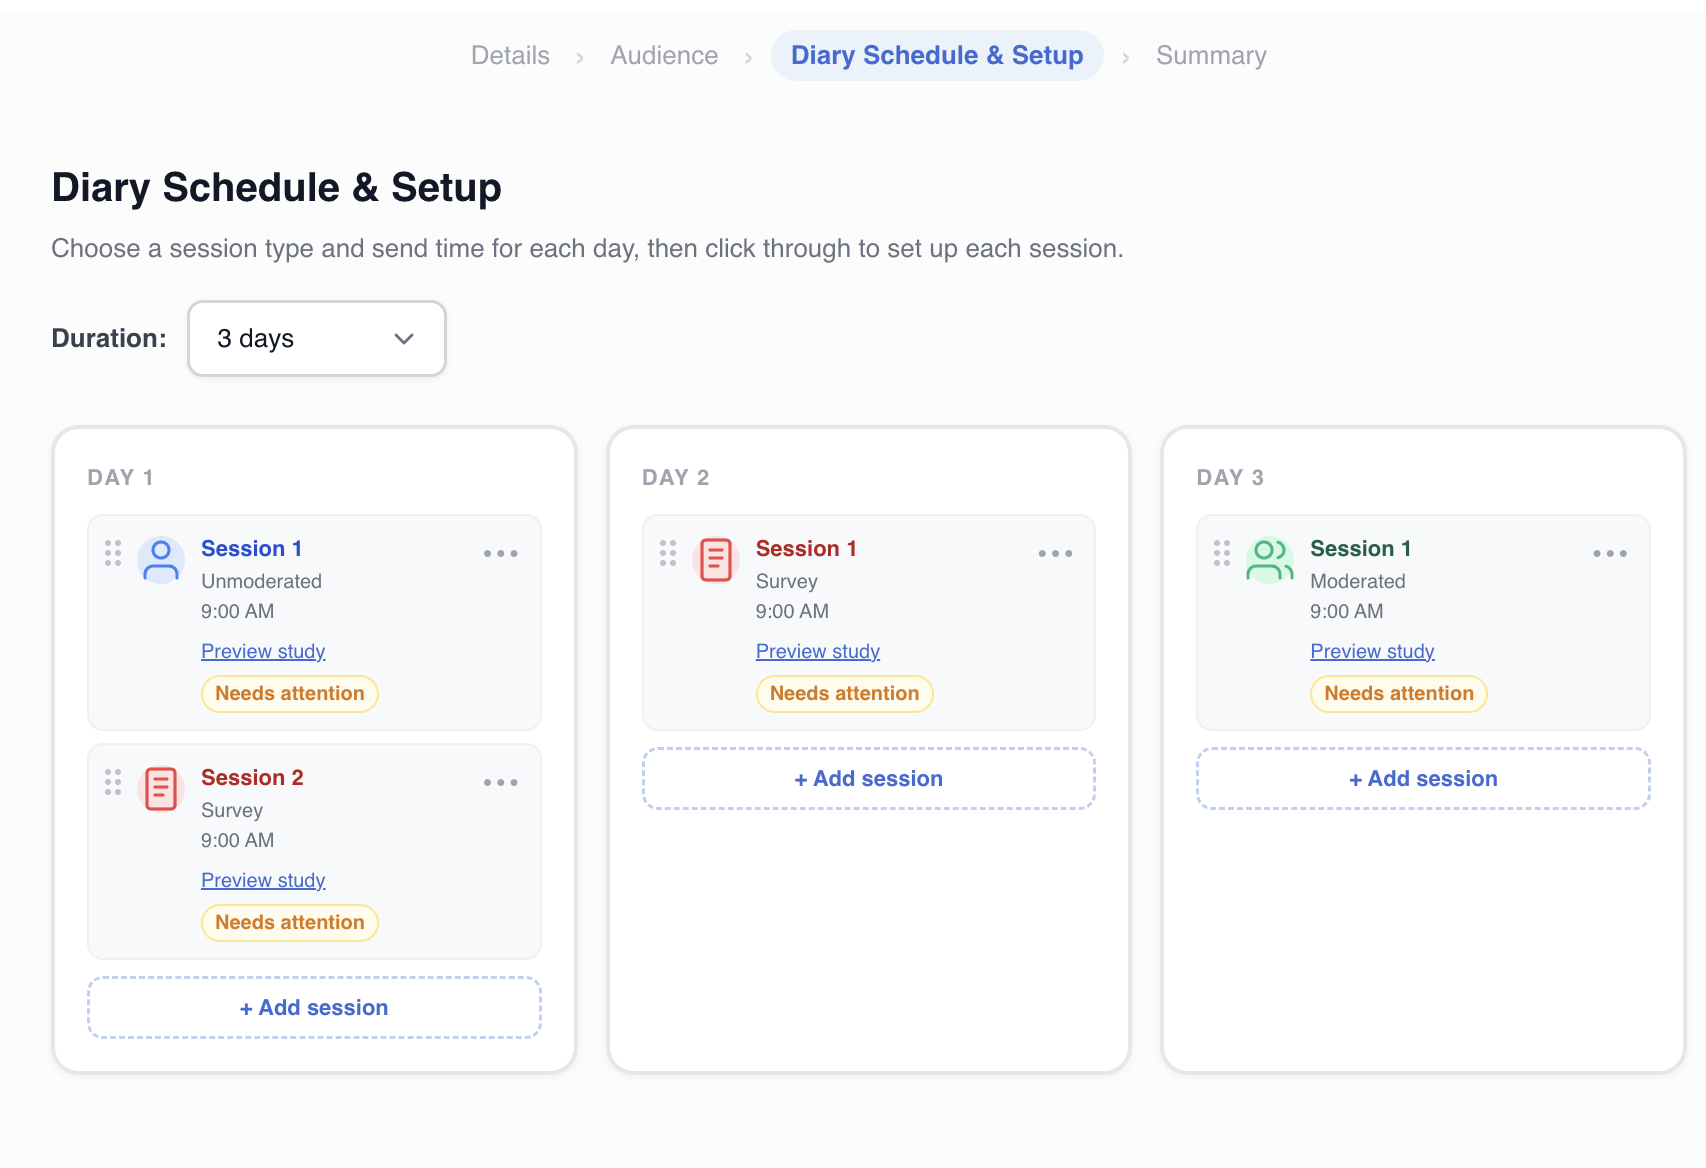Open three-dot menu for Day 3 Session 1
Viewport: 1706px width, 1168px height.
click(x=1609, y=554)
